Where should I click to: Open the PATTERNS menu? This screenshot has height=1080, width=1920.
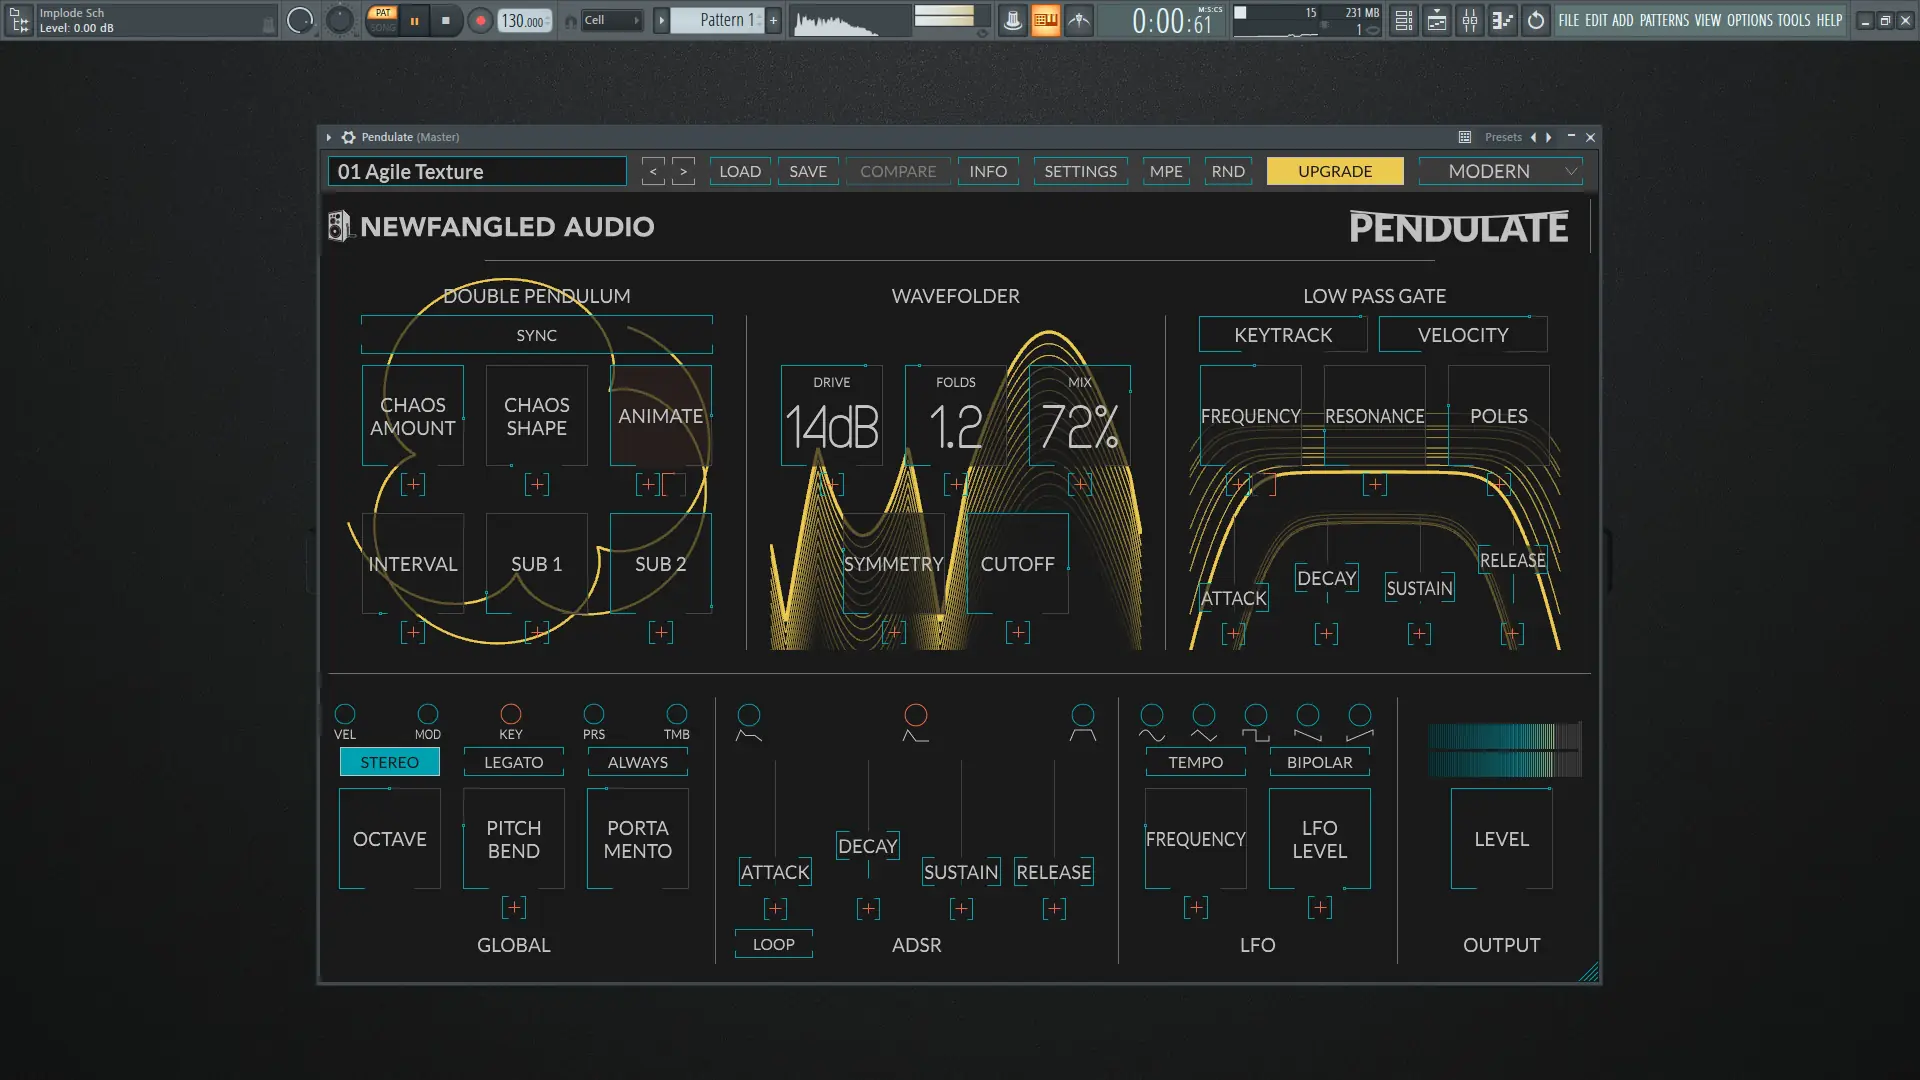pos(1664,20)
